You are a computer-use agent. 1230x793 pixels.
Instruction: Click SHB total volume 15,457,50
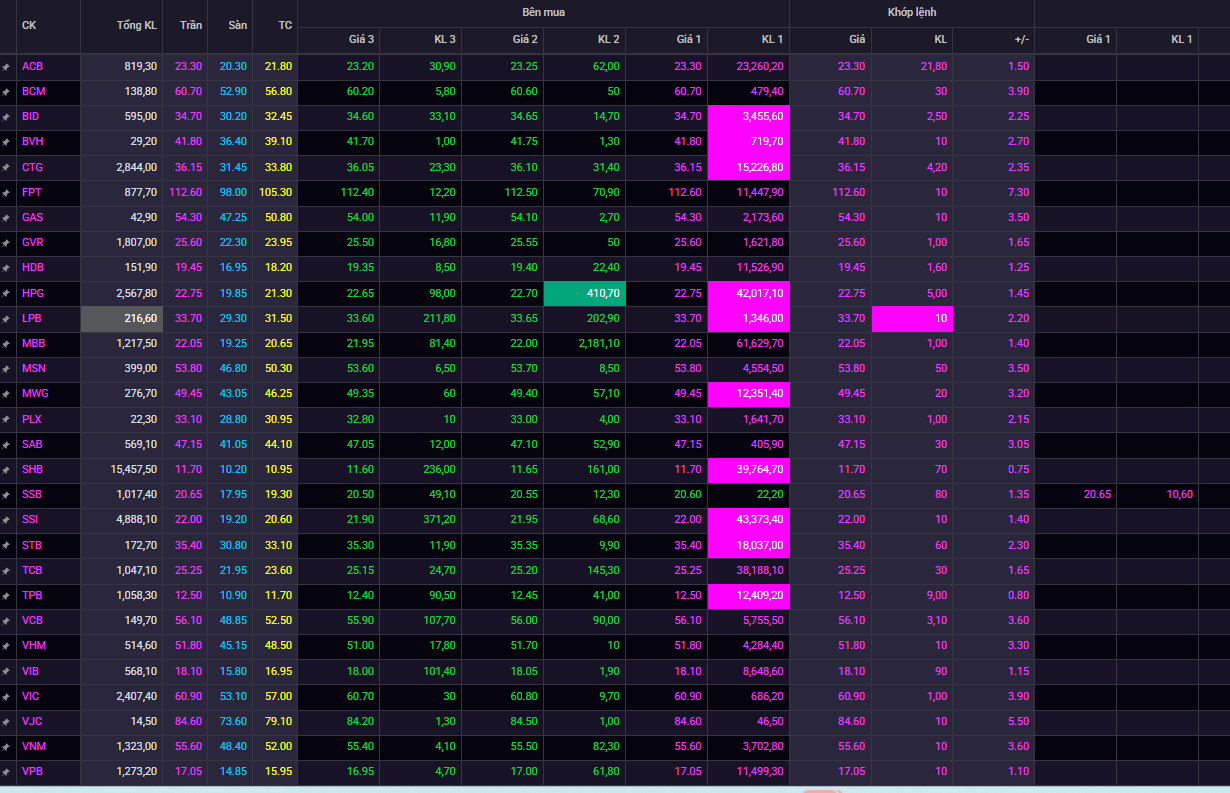(134, 469)
